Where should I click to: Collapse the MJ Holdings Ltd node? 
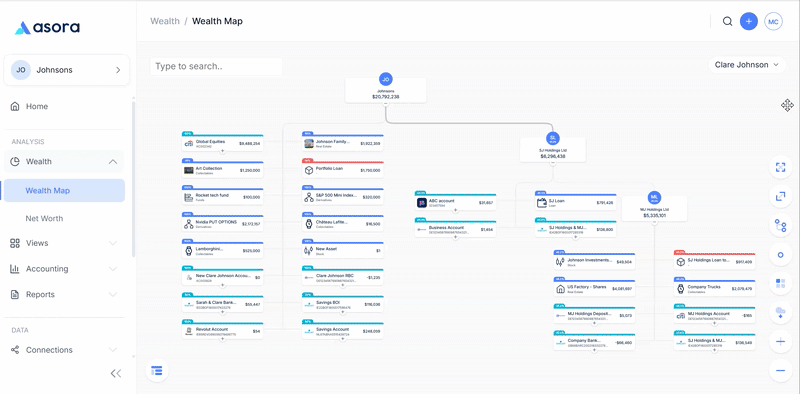(x=655, y=221)
